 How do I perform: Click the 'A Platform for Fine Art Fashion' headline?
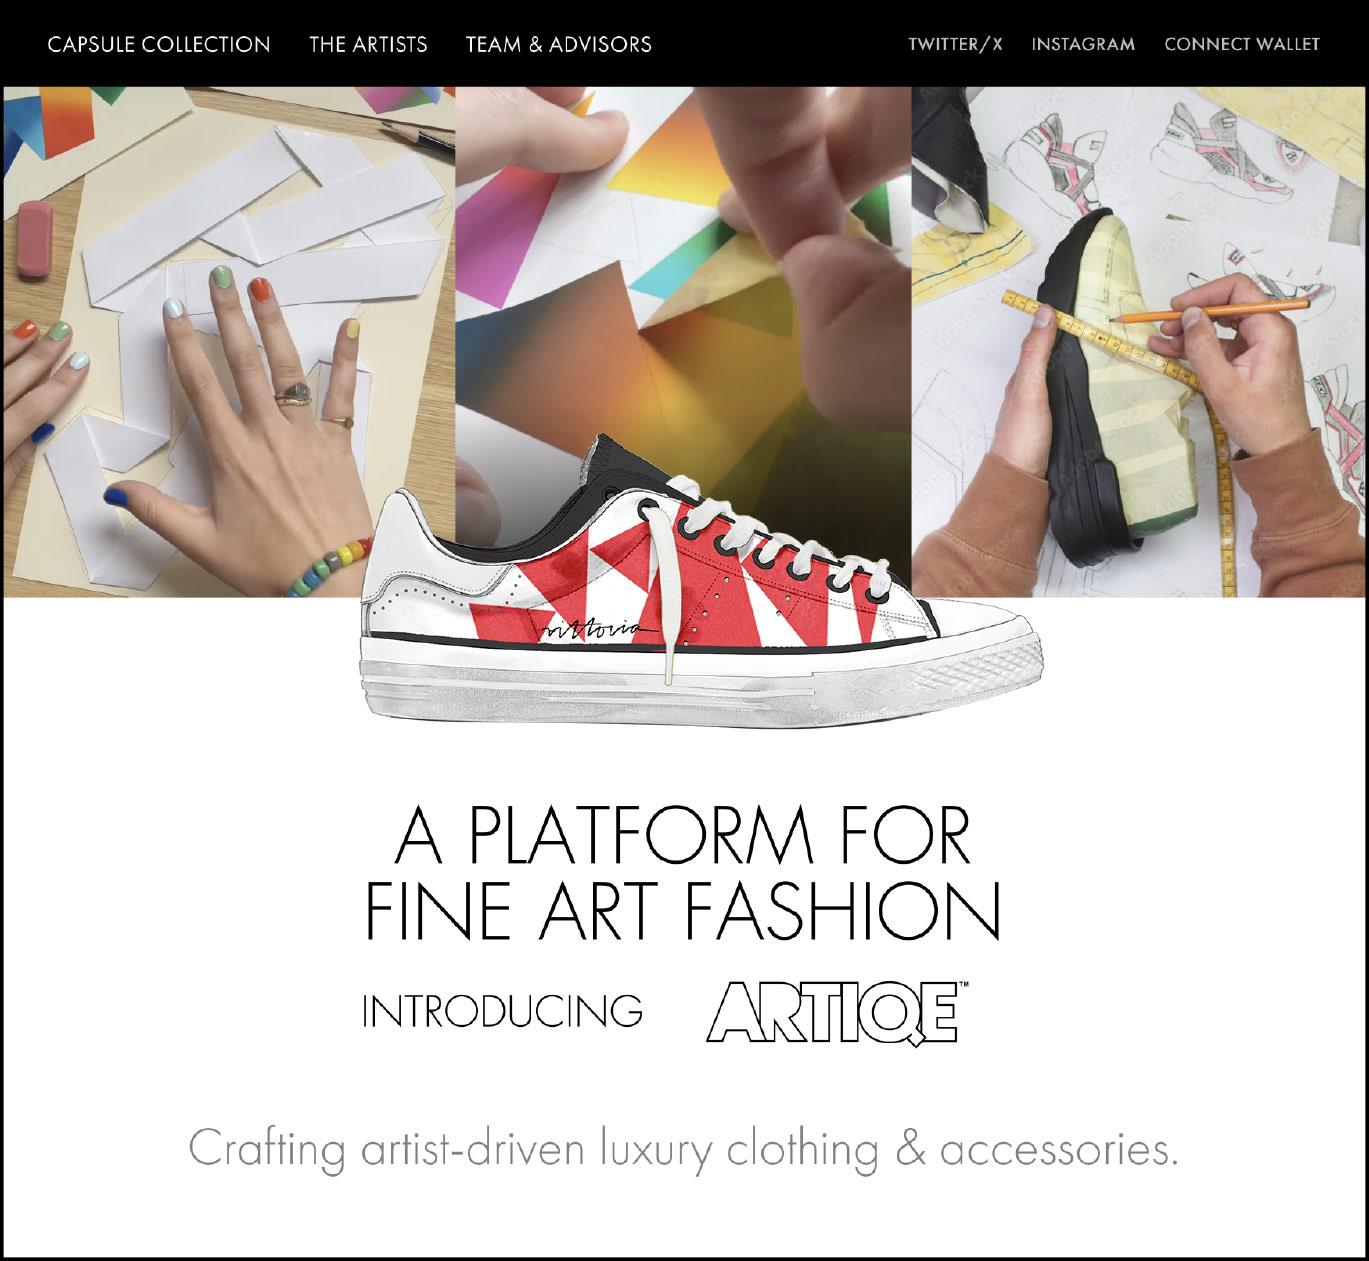683,873
